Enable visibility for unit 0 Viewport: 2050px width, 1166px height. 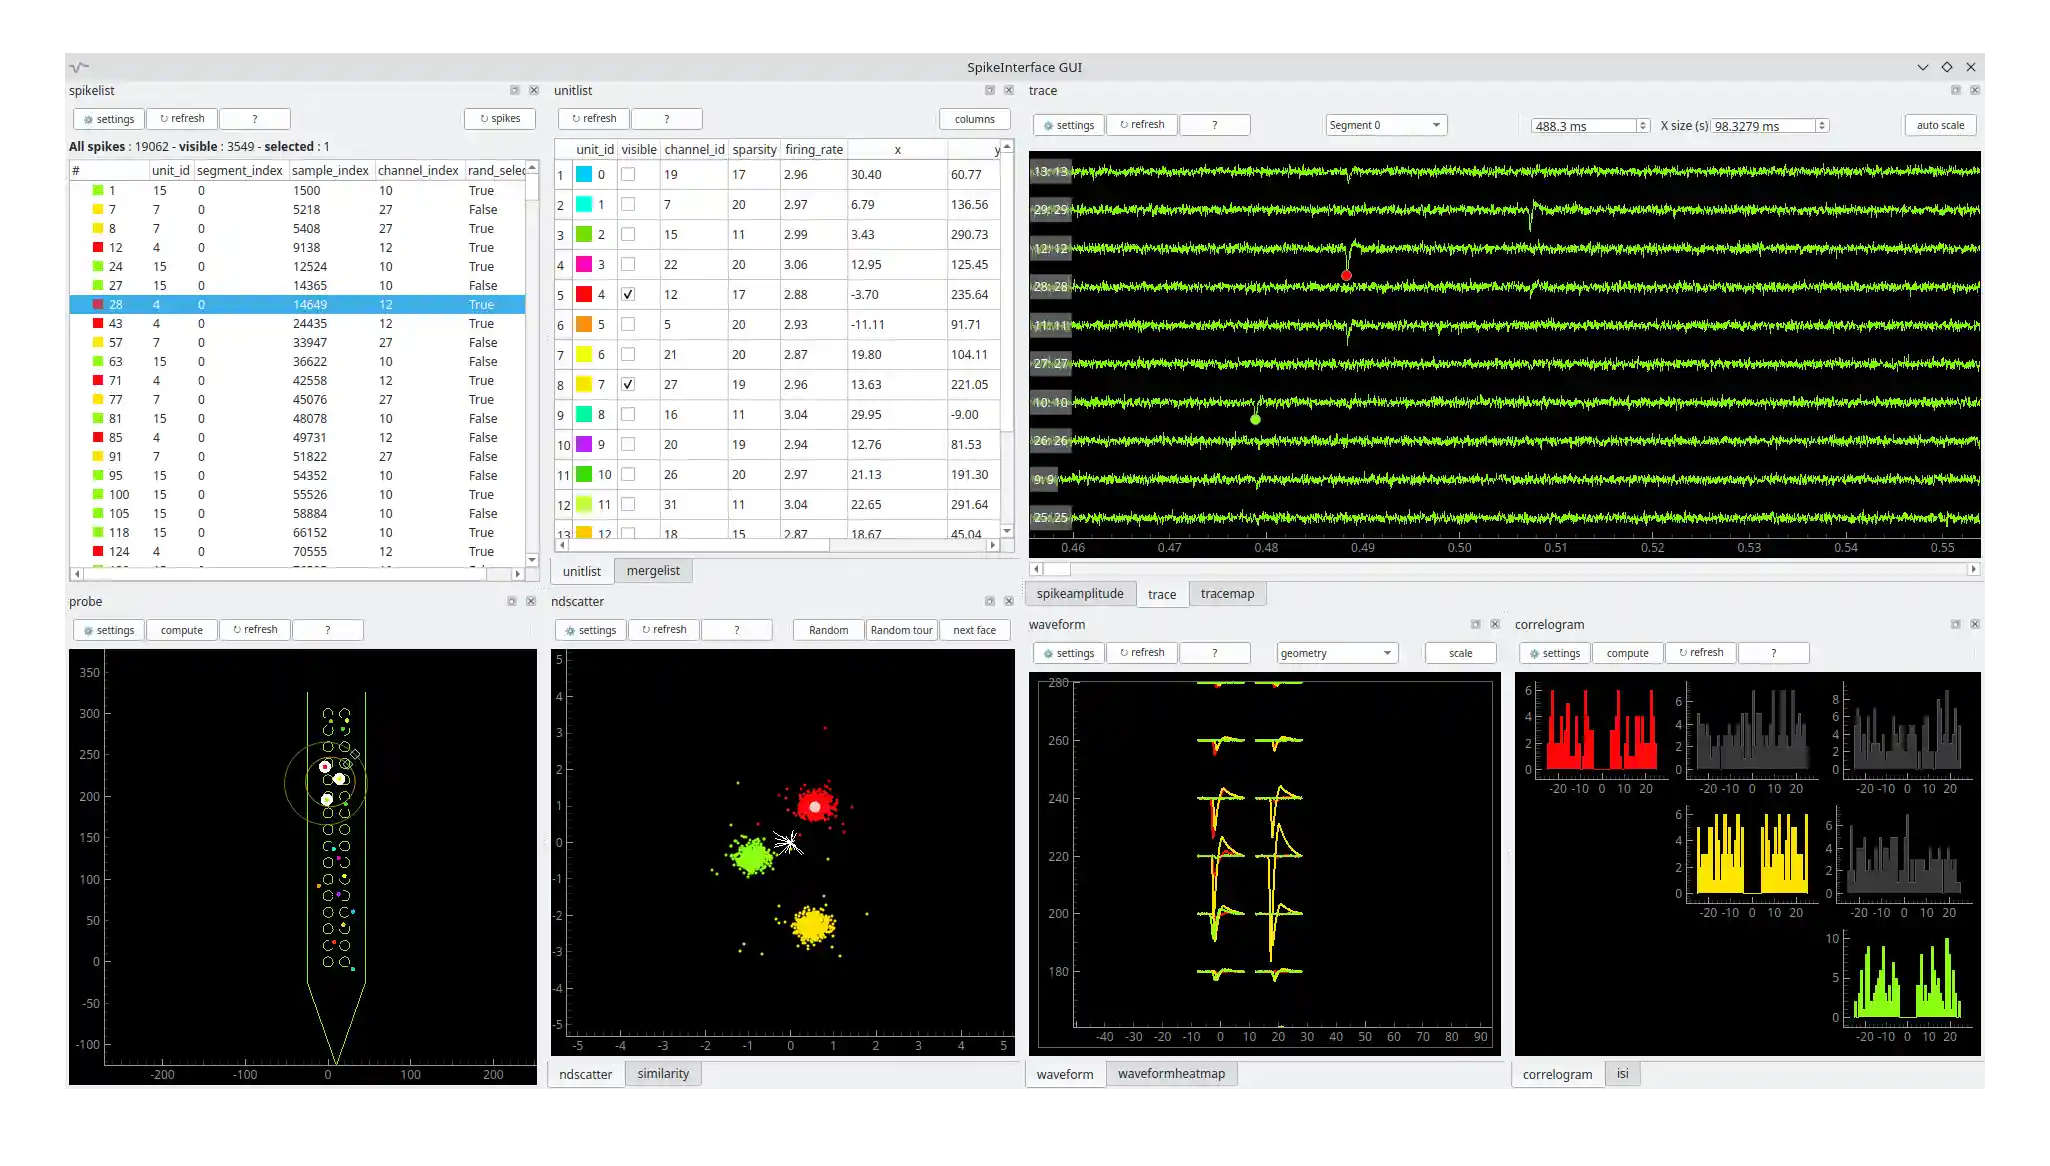pyautogui.click(x=628, y=174)
